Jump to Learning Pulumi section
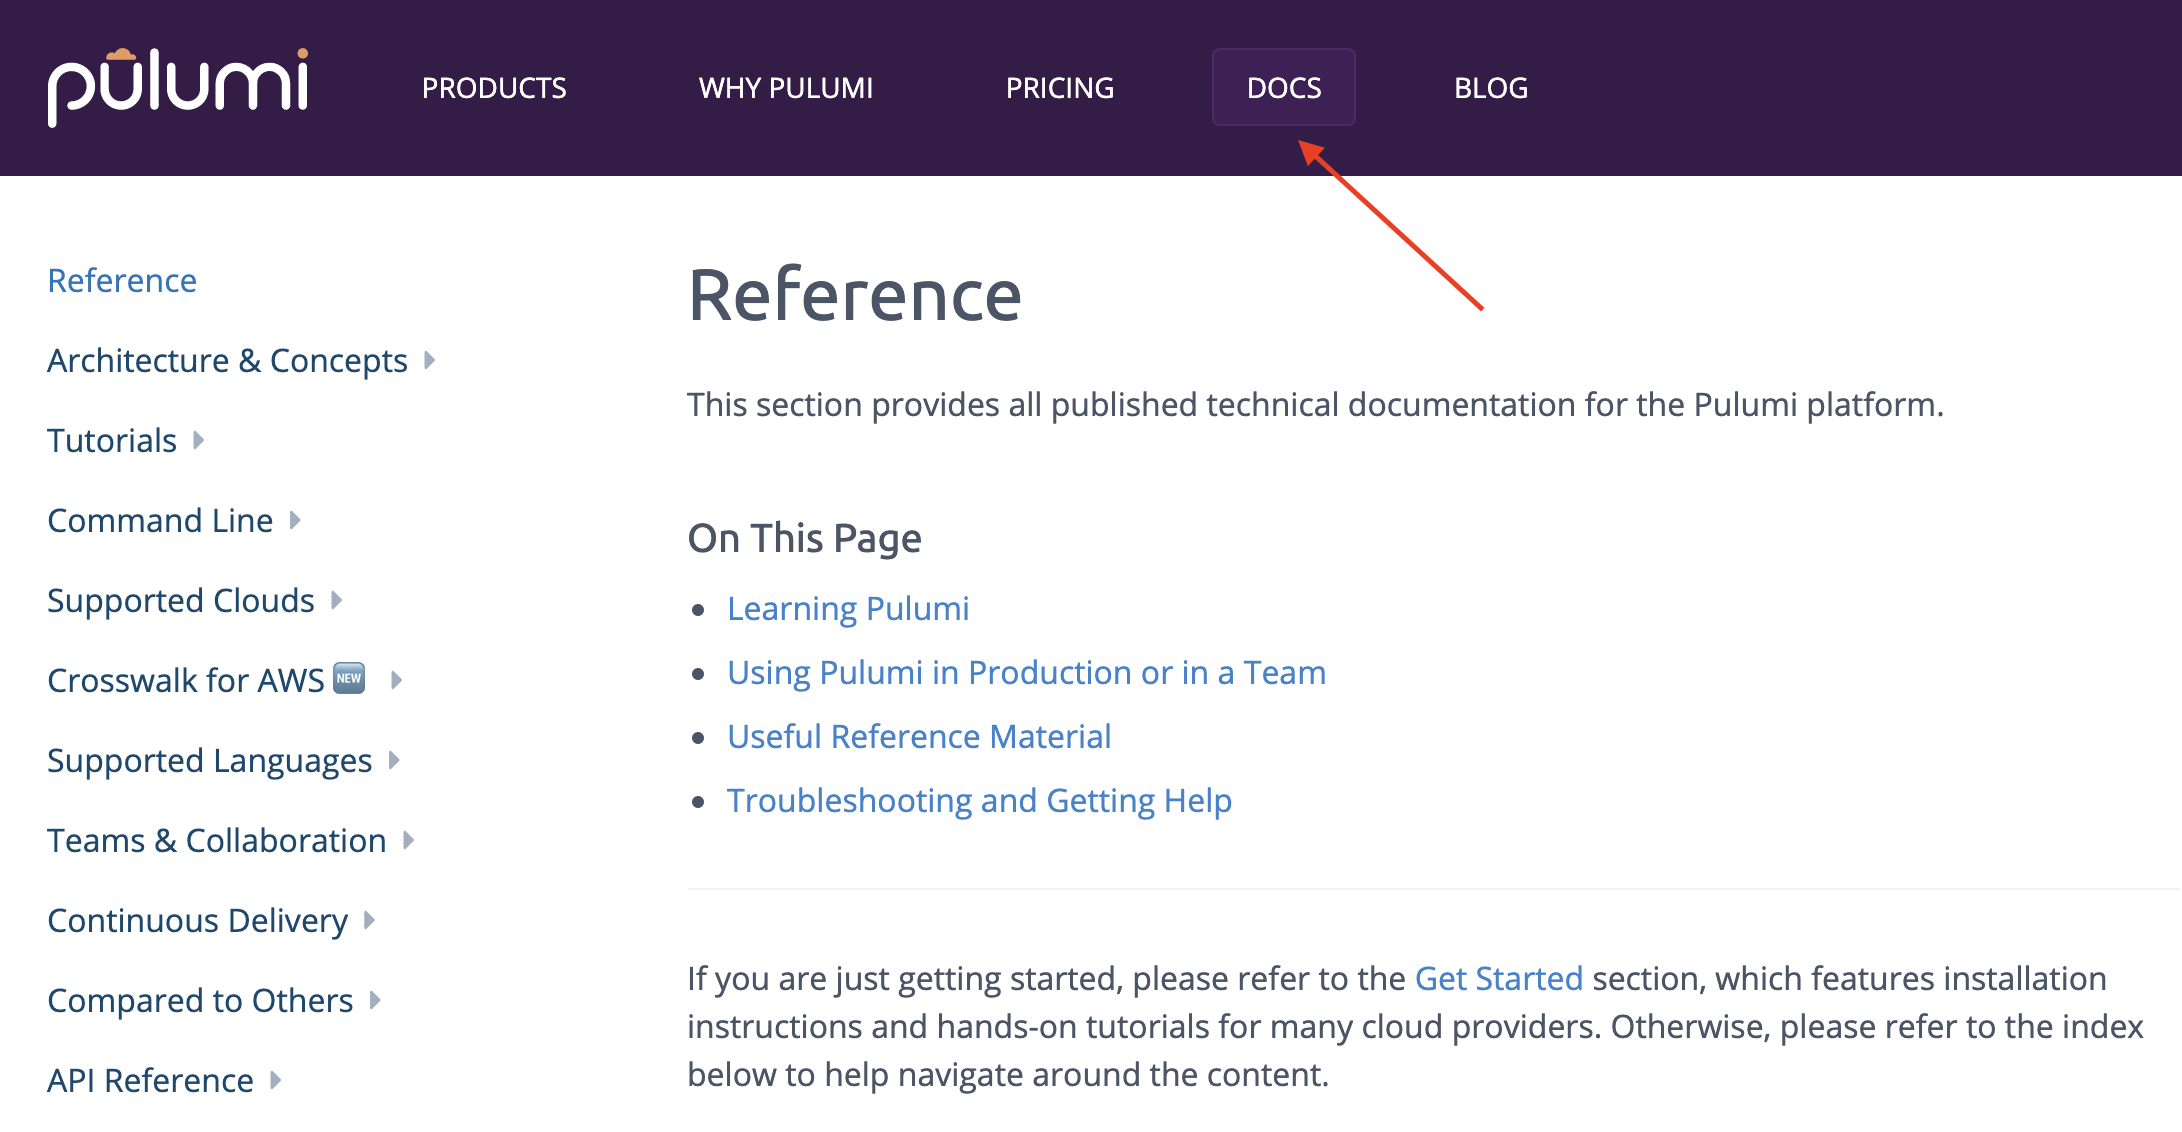The width and height of the screenshot is (2182, 1132). pos(848,608)
